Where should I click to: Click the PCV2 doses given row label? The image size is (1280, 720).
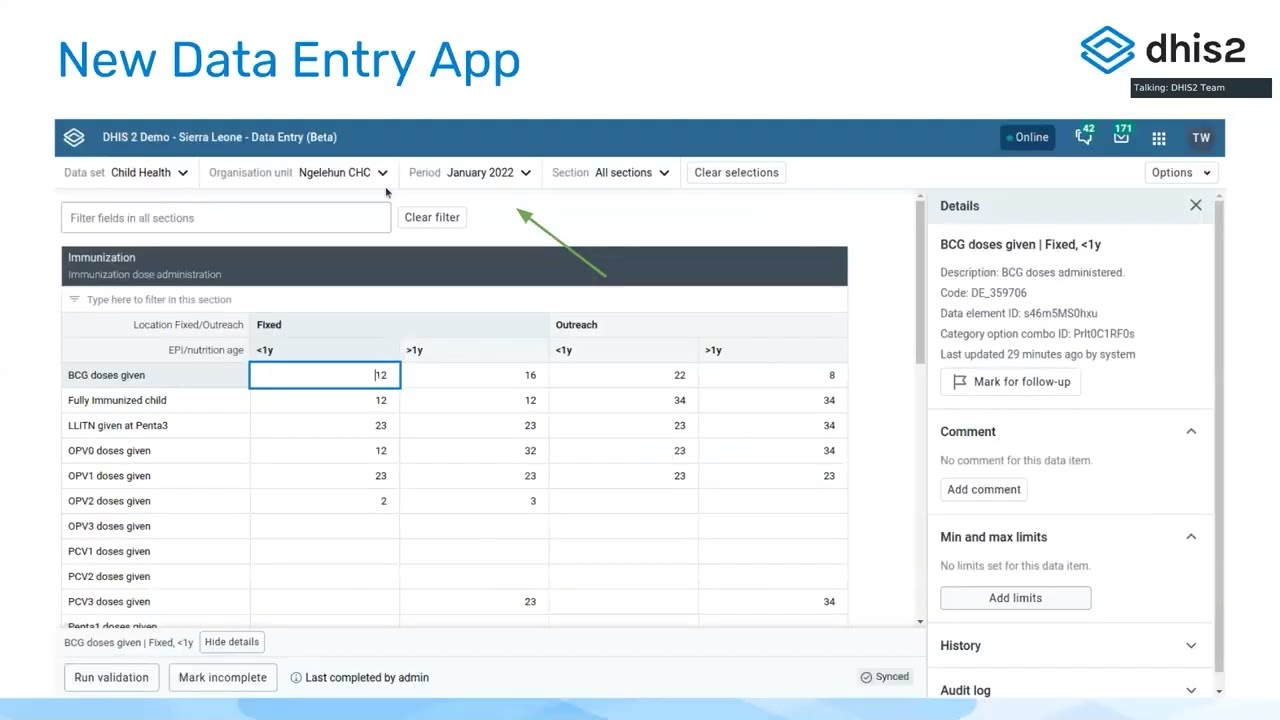pyautogui.click(x=109, y=577)
